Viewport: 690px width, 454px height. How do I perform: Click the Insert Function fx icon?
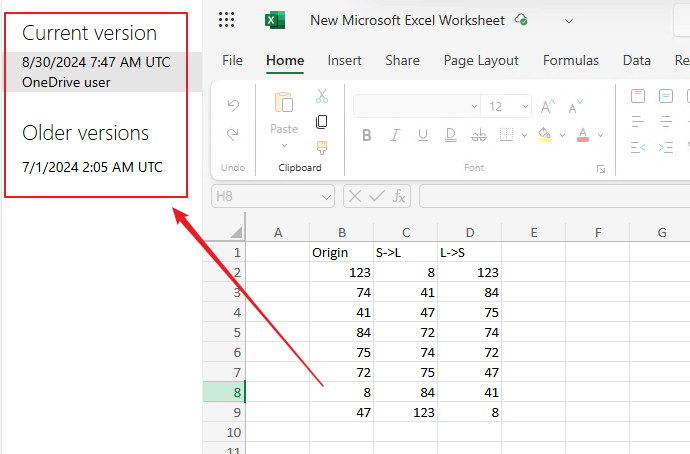[399, 196]
